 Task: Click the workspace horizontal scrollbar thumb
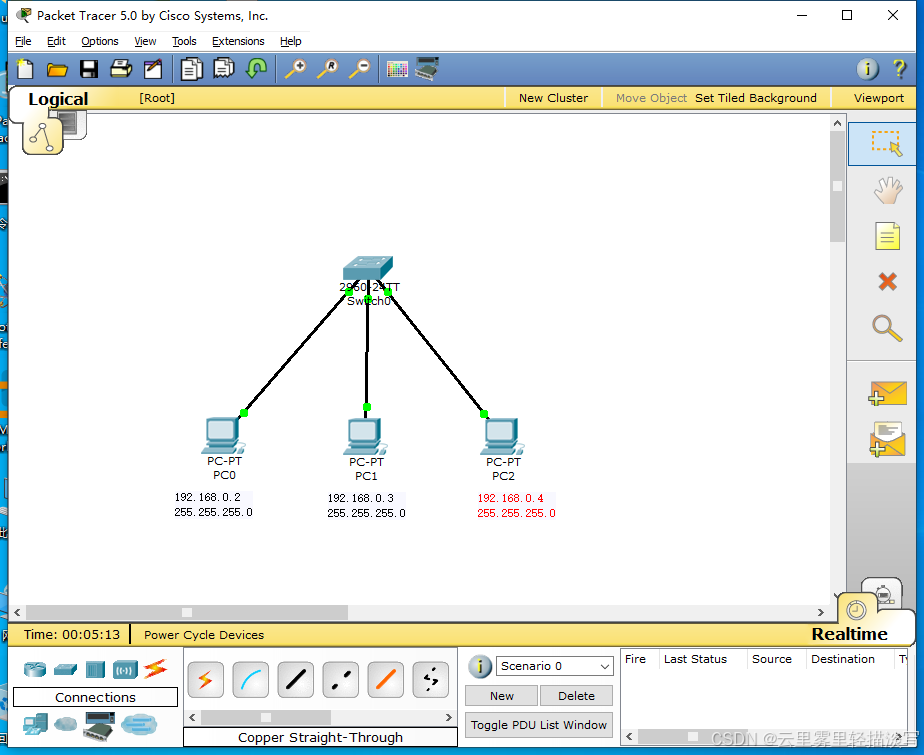click(x=187, y=612)
